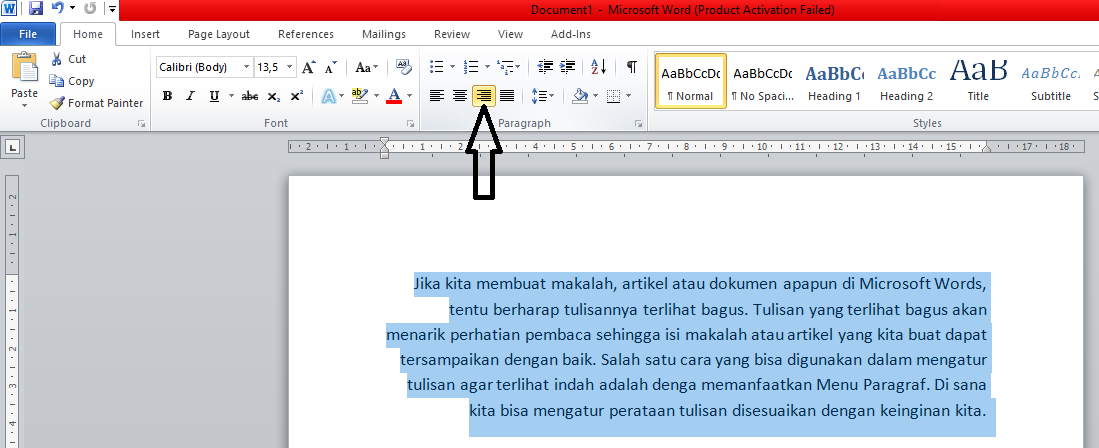This screenshot has width=1099, height=448.
Task: Apply the text highlight color
Action: (360, 96)
